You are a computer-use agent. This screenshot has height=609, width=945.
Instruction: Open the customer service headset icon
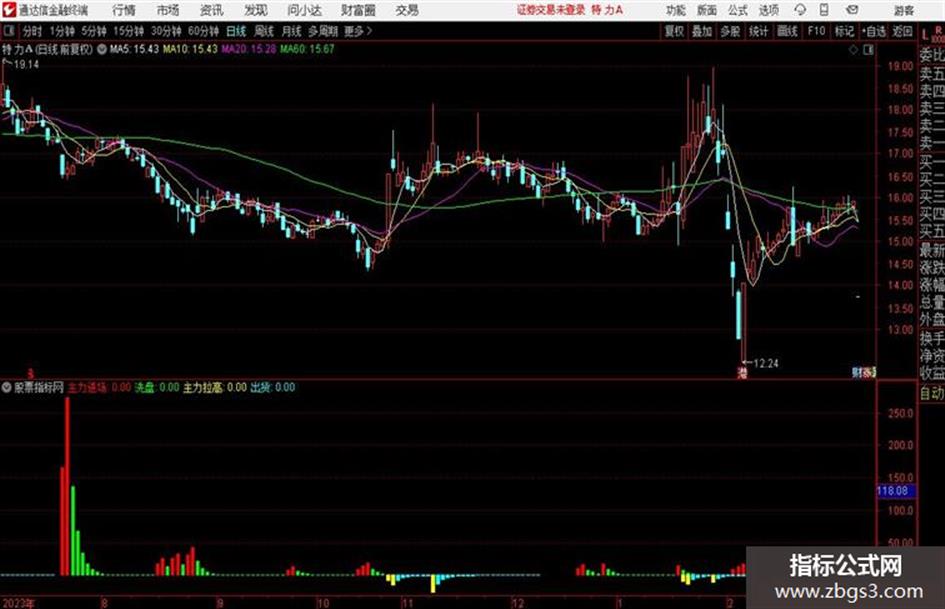point(800,10)
